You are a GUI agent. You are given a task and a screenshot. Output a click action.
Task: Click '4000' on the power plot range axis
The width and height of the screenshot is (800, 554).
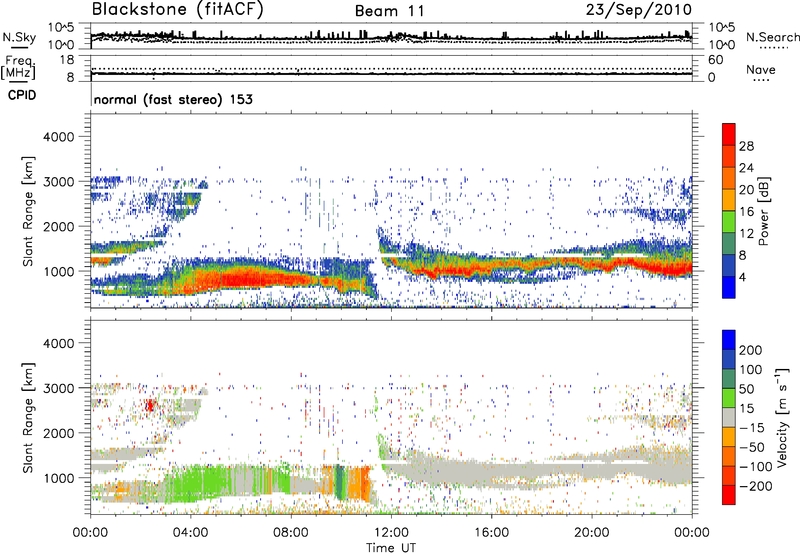(x=58, y=137)
